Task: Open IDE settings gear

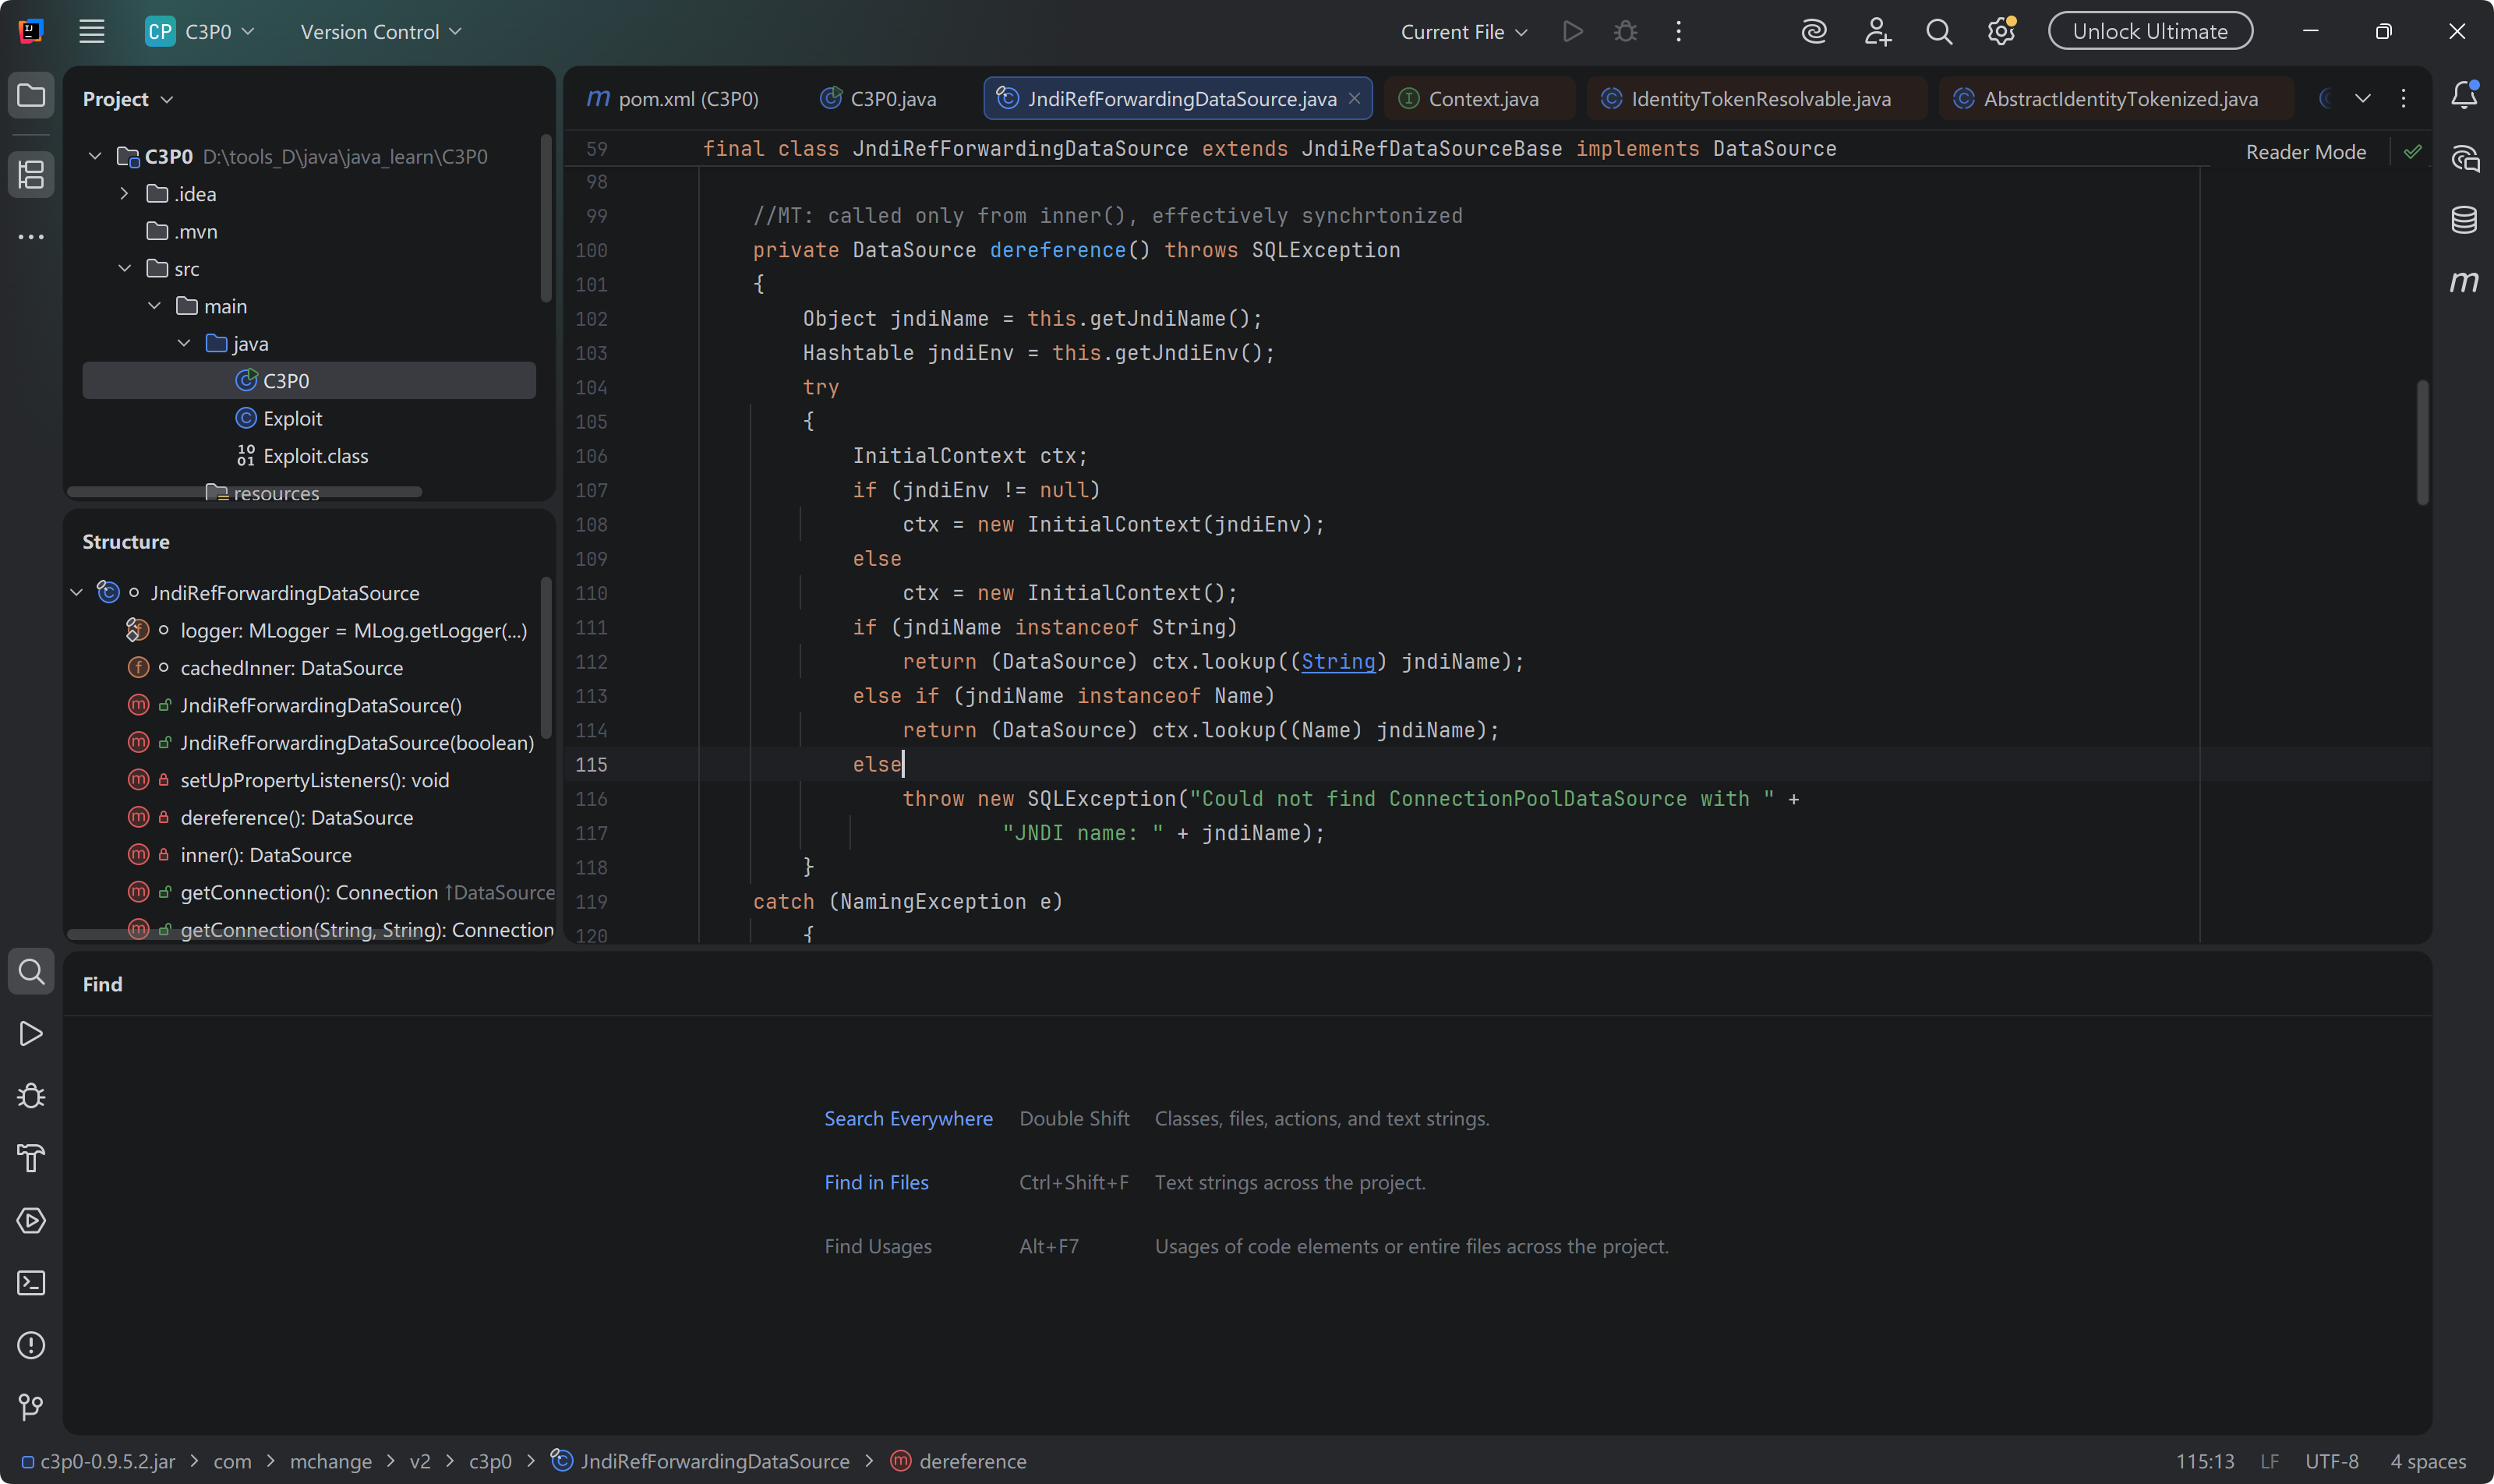Action: point(2001,32)
